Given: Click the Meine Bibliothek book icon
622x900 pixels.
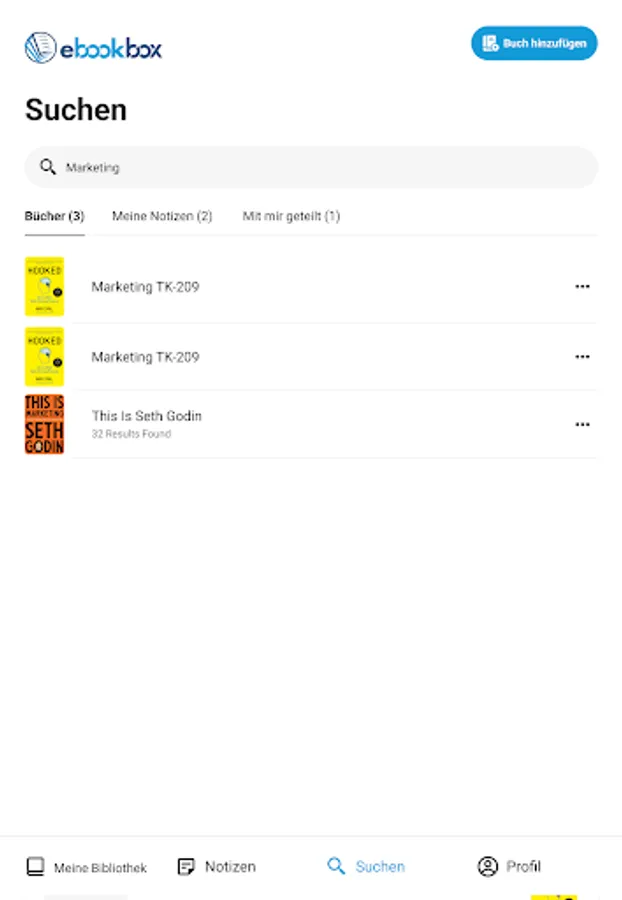Looking at the screenshot, I should point(35,866).
